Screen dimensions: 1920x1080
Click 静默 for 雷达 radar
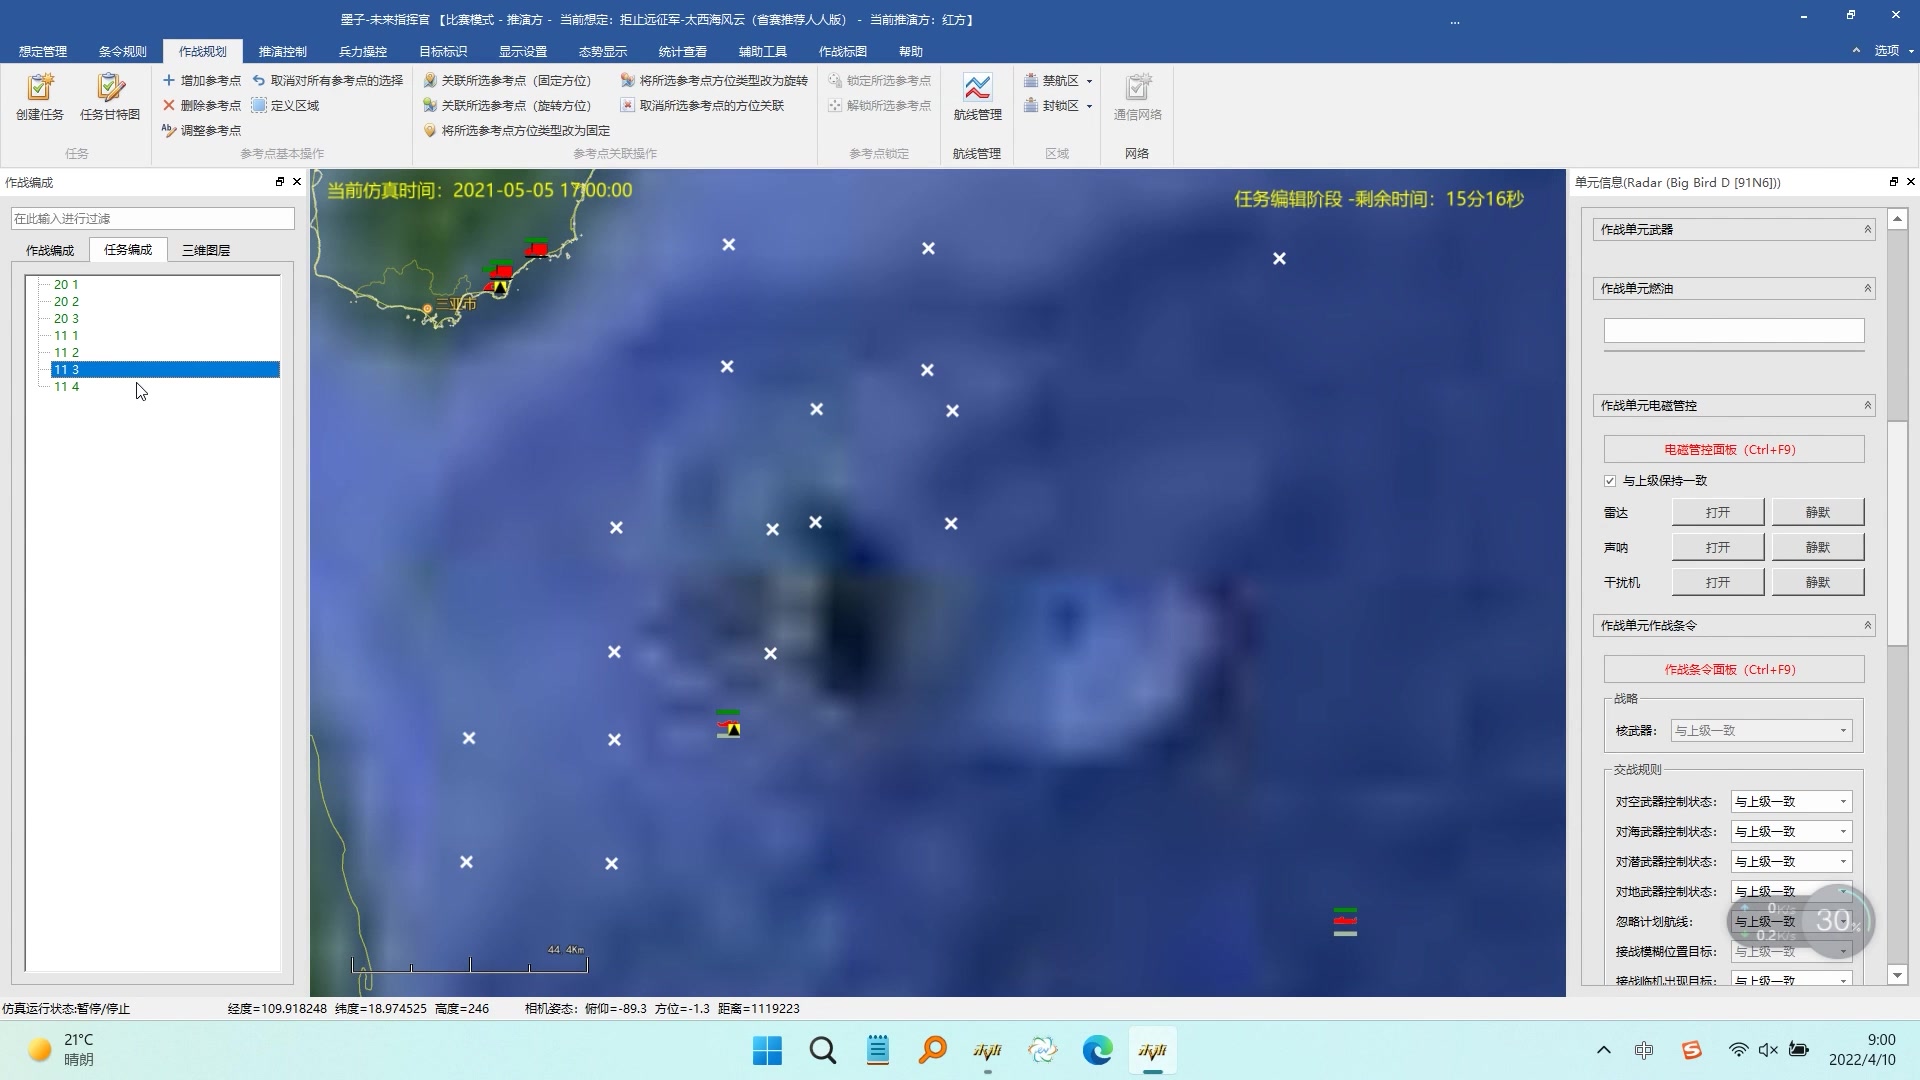coord(1818,513)
